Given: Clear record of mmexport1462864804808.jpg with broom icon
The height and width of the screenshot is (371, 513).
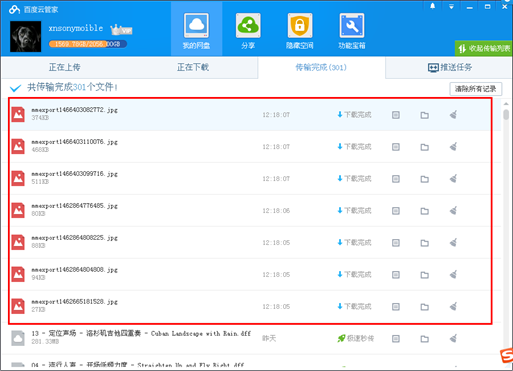Looking at the screenshot, I should point(453,275).
